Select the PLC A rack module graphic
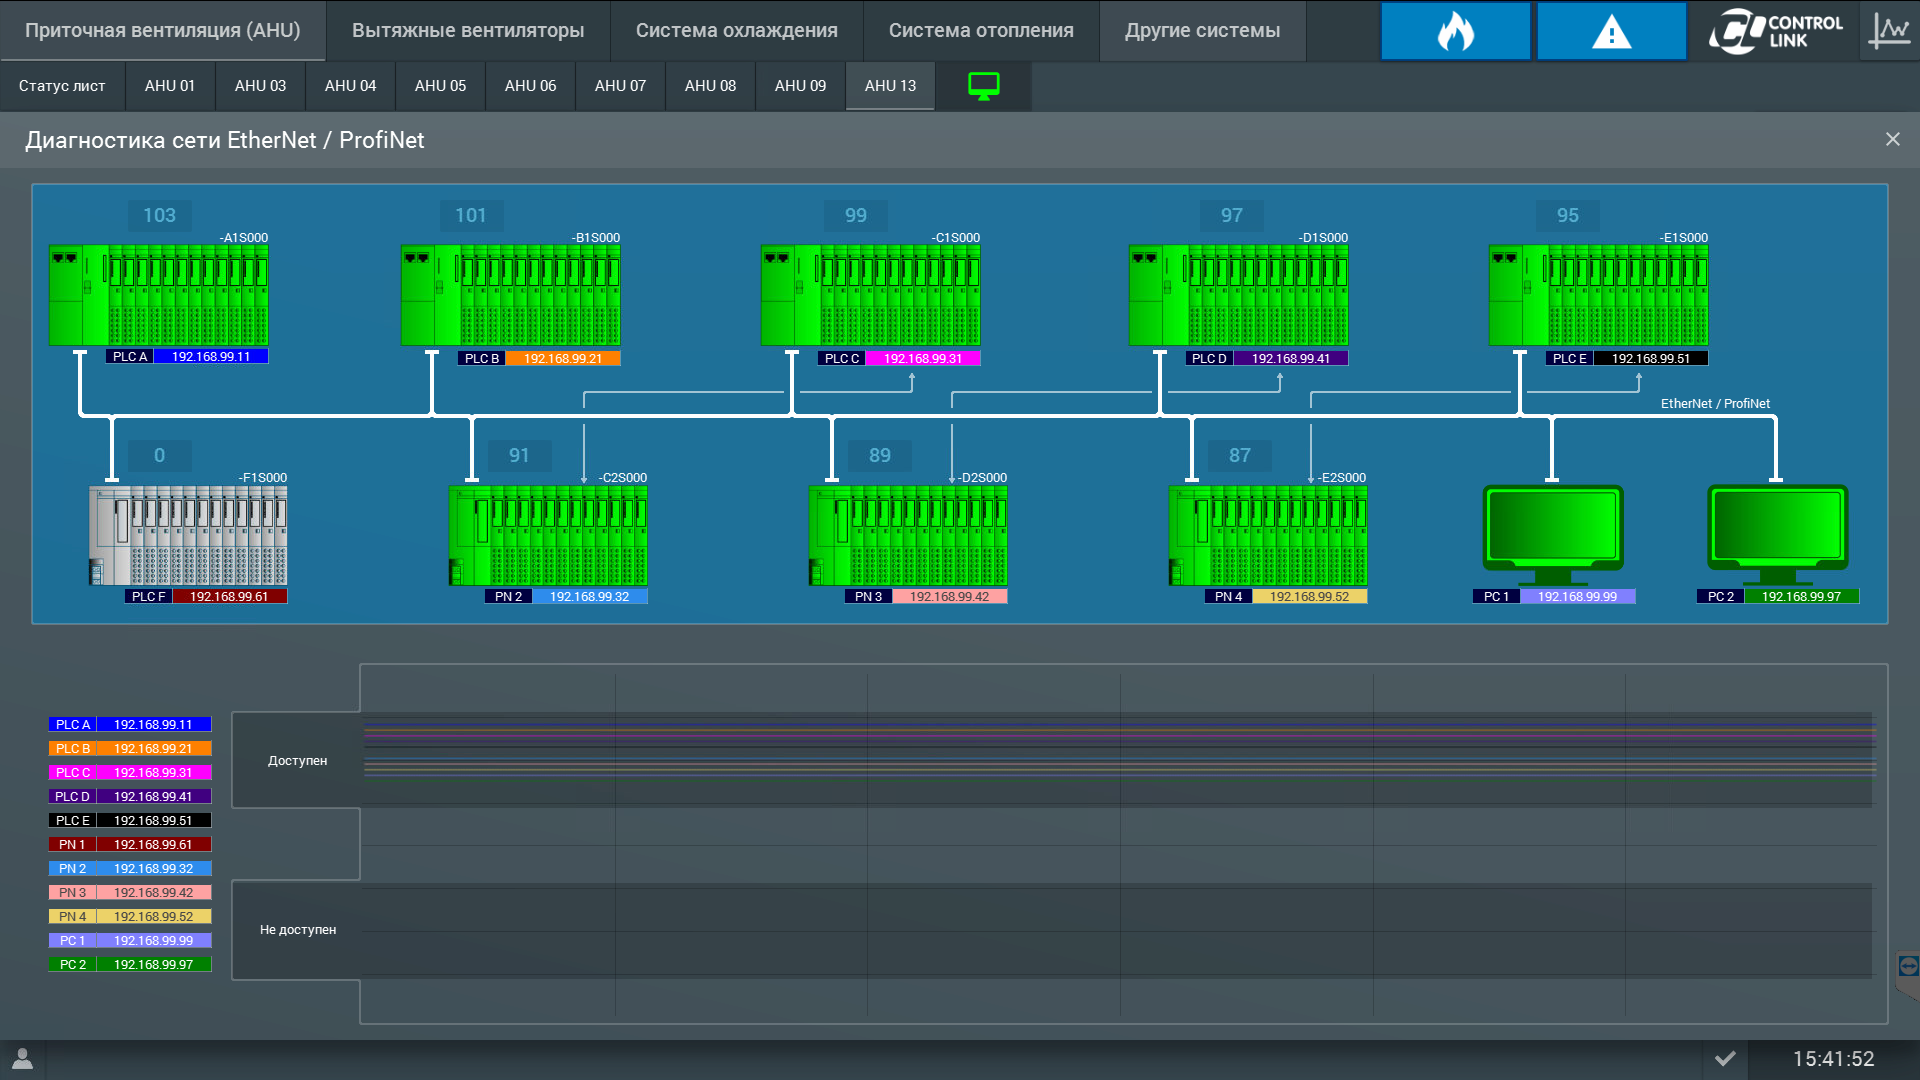This screenshot has height=1080, width=1920. pos(159,296)
